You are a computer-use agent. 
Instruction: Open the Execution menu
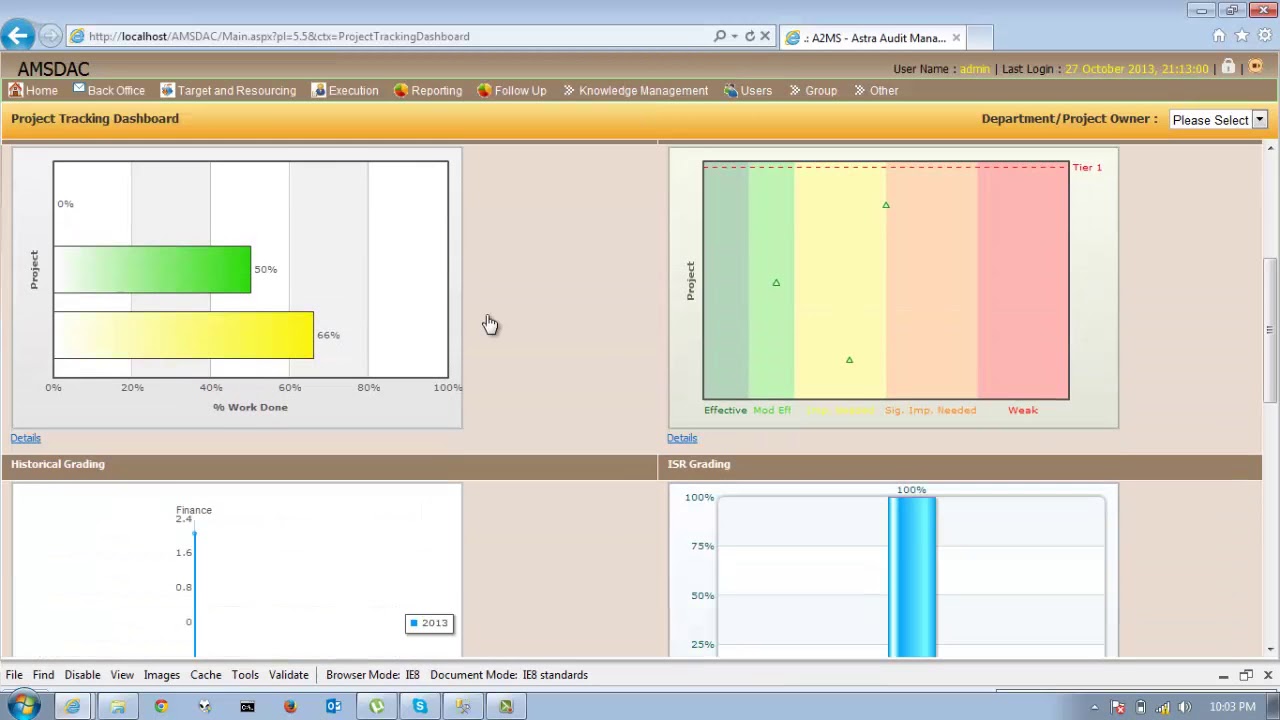pos(345,90)
